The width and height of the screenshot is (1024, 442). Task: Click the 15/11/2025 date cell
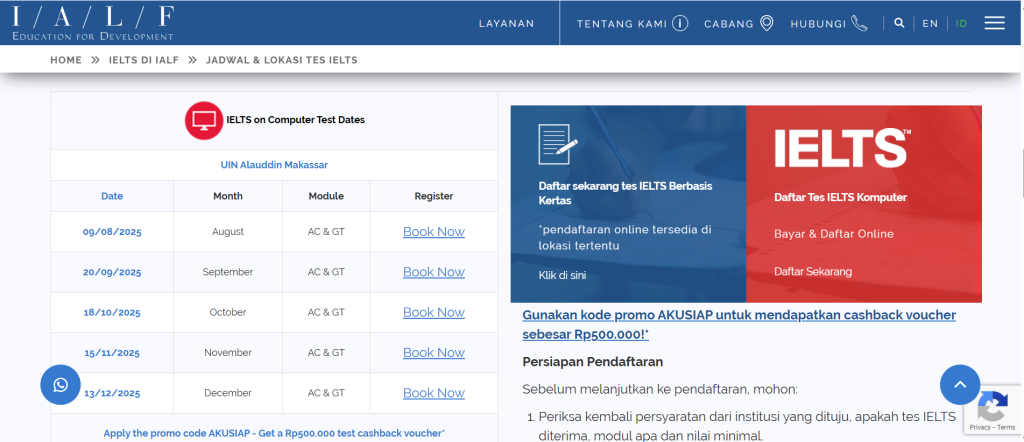[112, 353]
